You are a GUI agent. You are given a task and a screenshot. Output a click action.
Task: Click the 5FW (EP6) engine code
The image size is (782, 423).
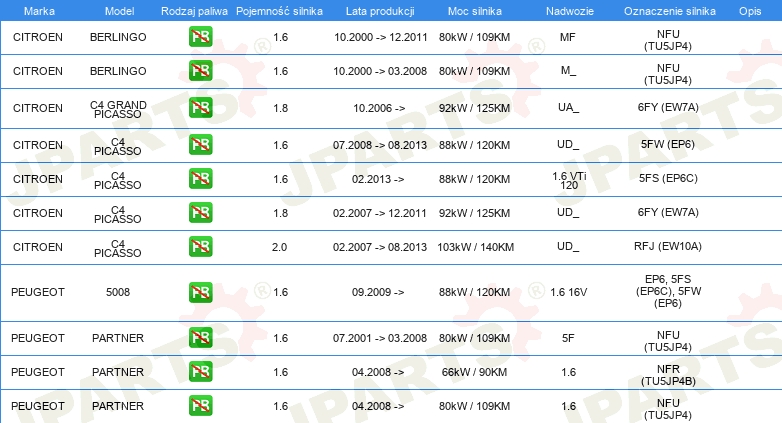click(668, 144)
